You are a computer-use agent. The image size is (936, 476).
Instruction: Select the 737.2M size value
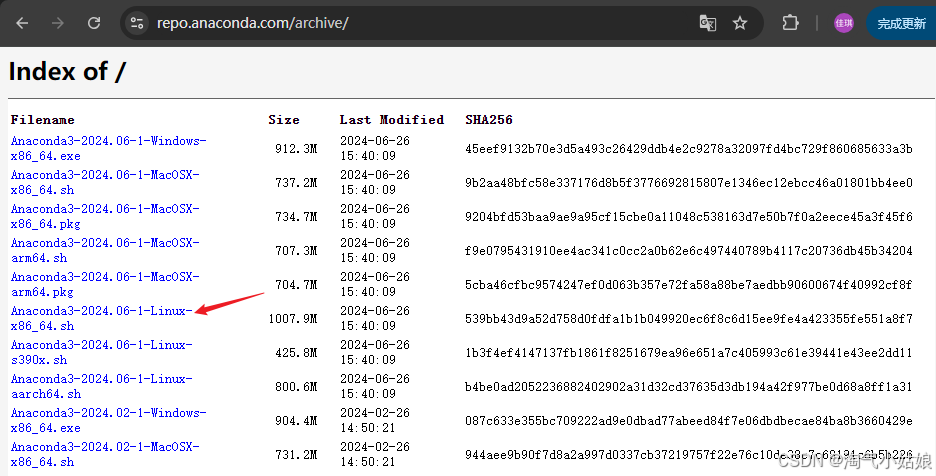click(x=296, y=182)
